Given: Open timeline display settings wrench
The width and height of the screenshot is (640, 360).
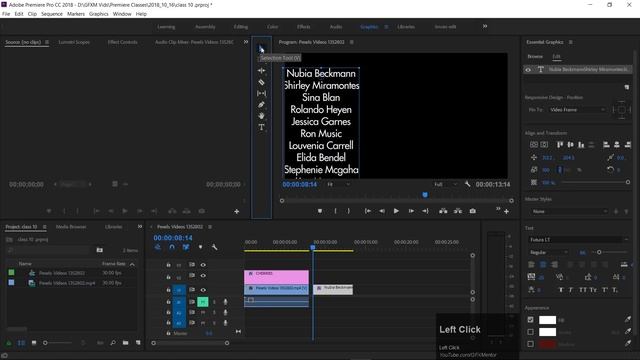Looking at the screenshot, I should (214, 247).
